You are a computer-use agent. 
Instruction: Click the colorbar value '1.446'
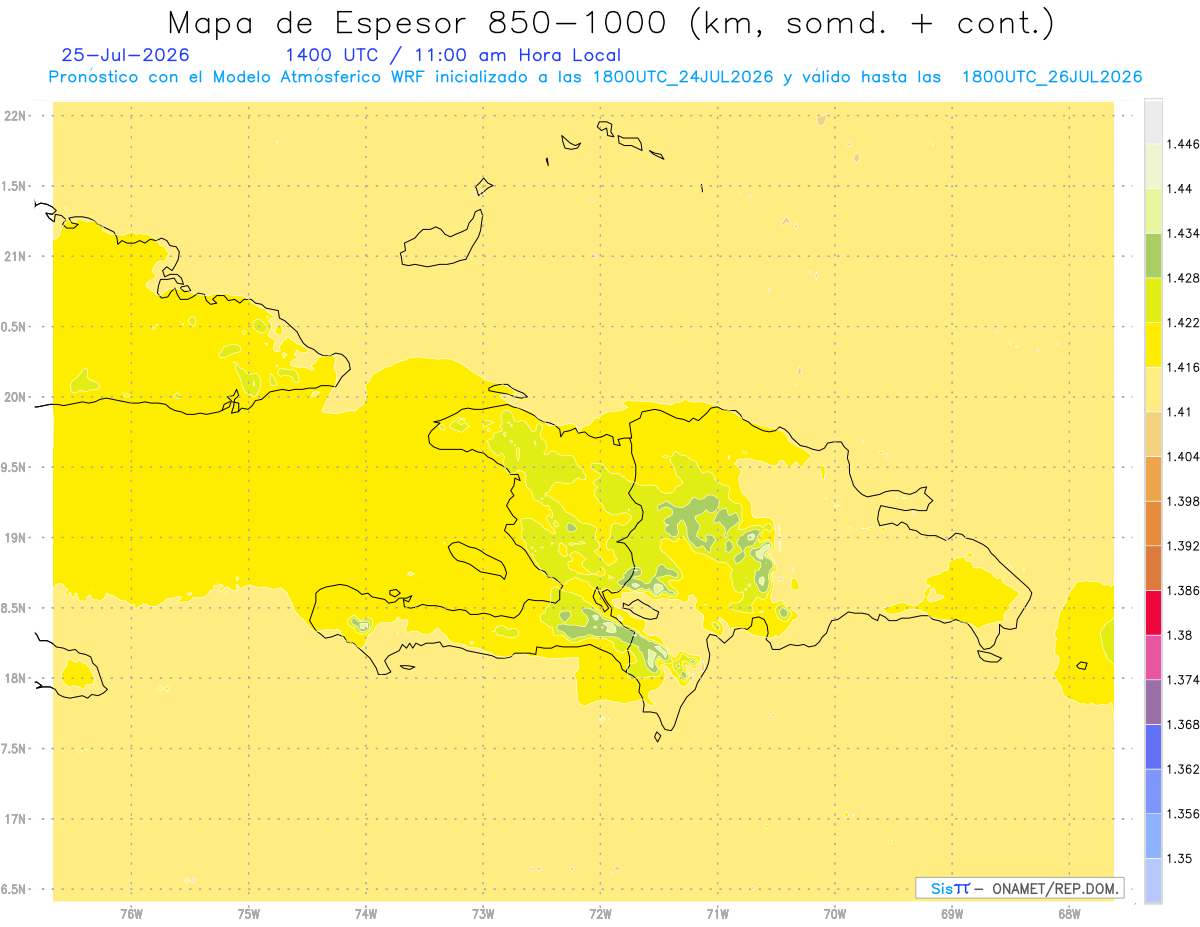click(x=1183, y=144)
